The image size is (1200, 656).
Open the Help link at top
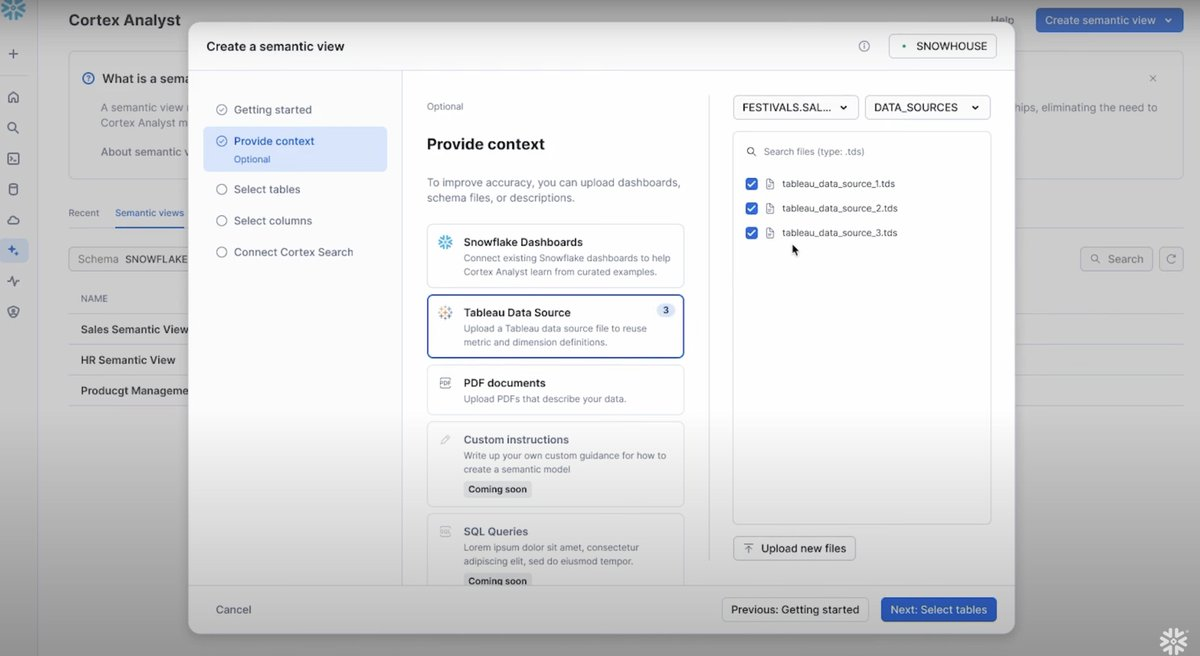[x=1002, y=20]
